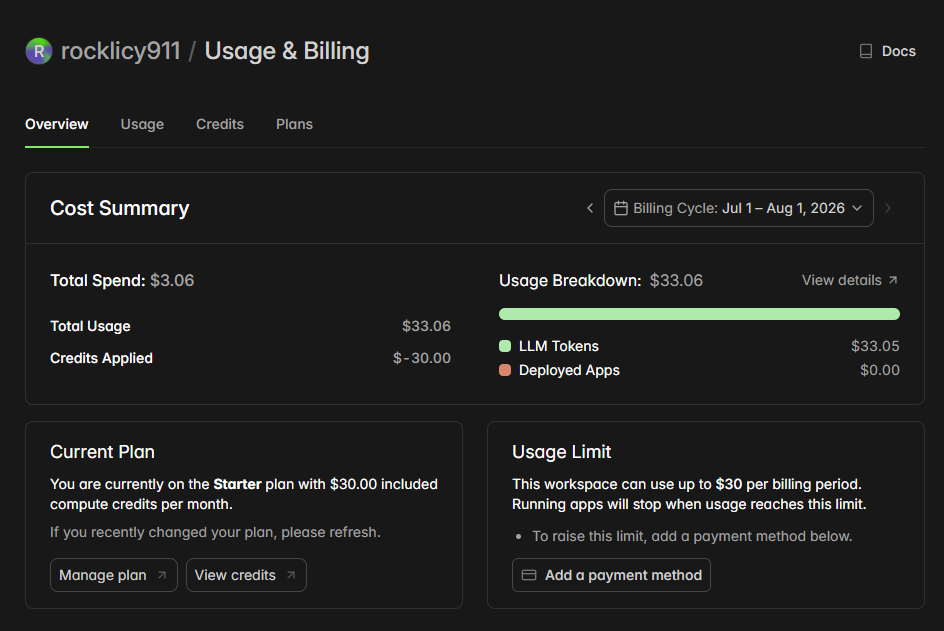Click the rocklicy911 avatar icon
Image resolution: width=944 pixels, height=631 pixels.
click(39, 51)
